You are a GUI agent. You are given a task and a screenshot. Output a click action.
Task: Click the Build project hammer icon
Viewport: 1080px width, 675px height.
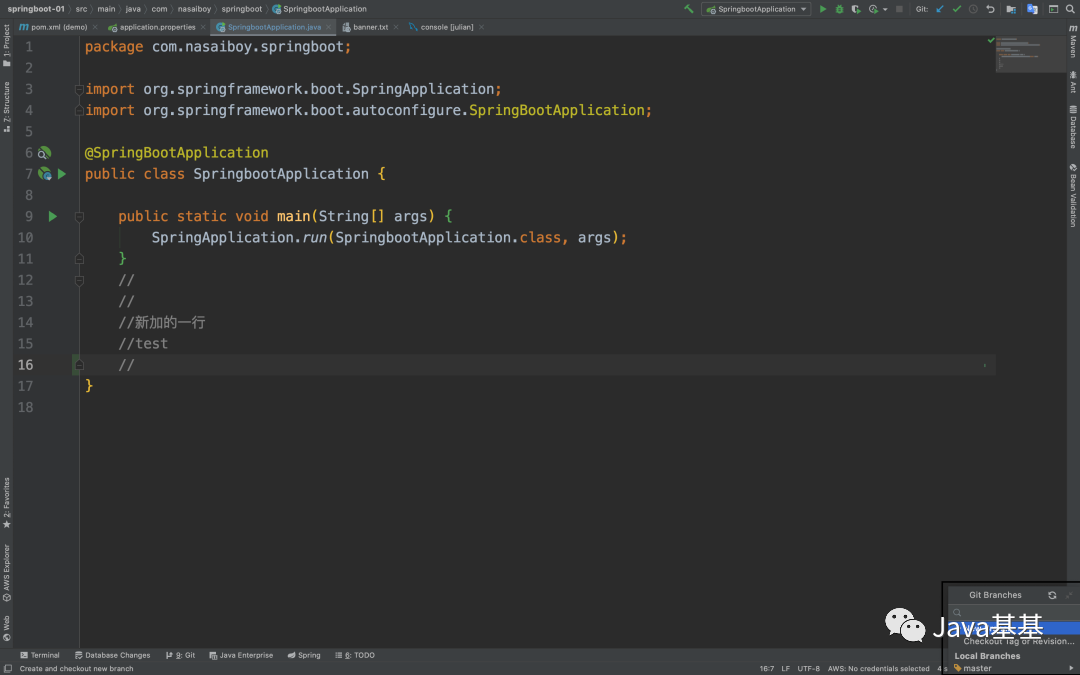[x=688, y=9]
